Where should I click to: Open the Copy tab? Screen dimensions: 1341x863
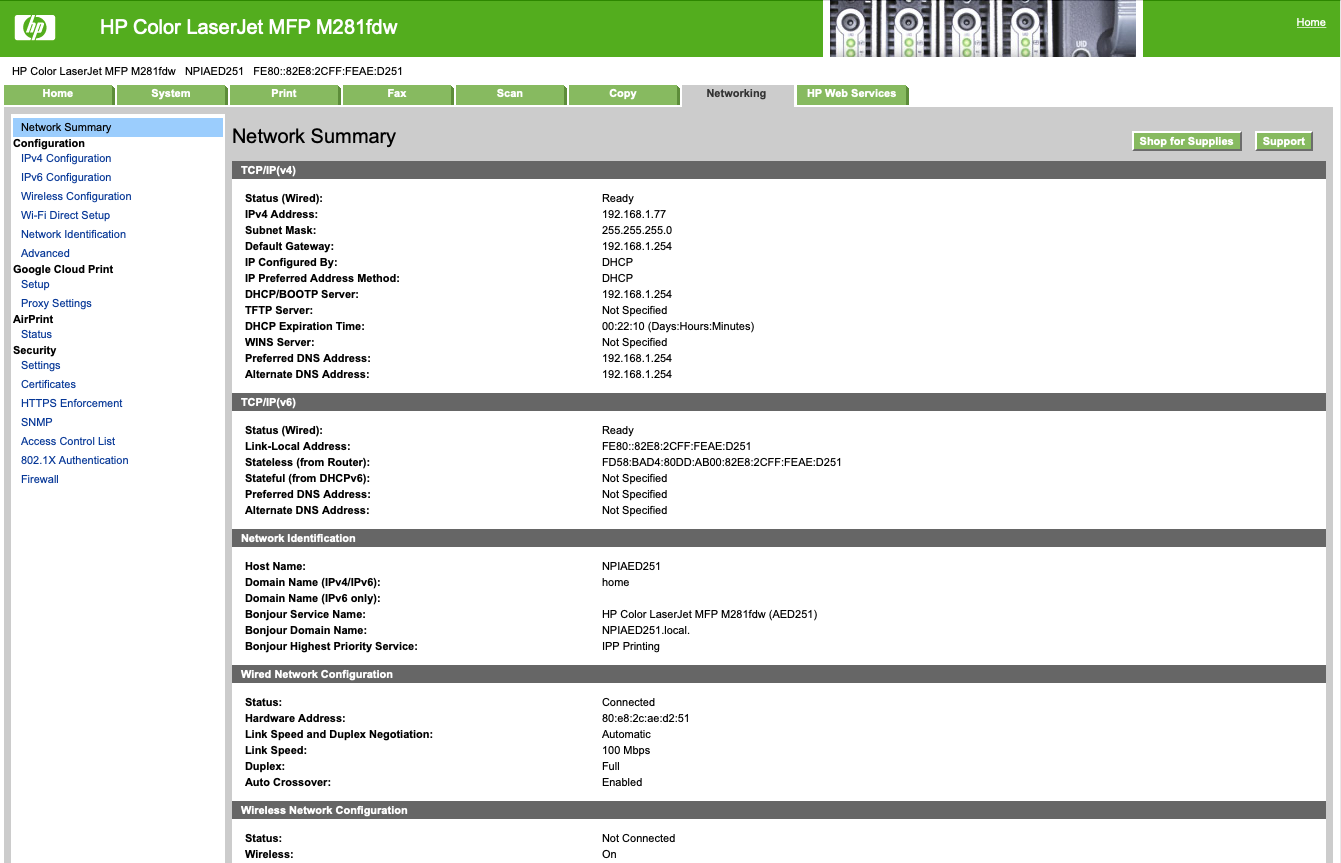tap(623, 94)
